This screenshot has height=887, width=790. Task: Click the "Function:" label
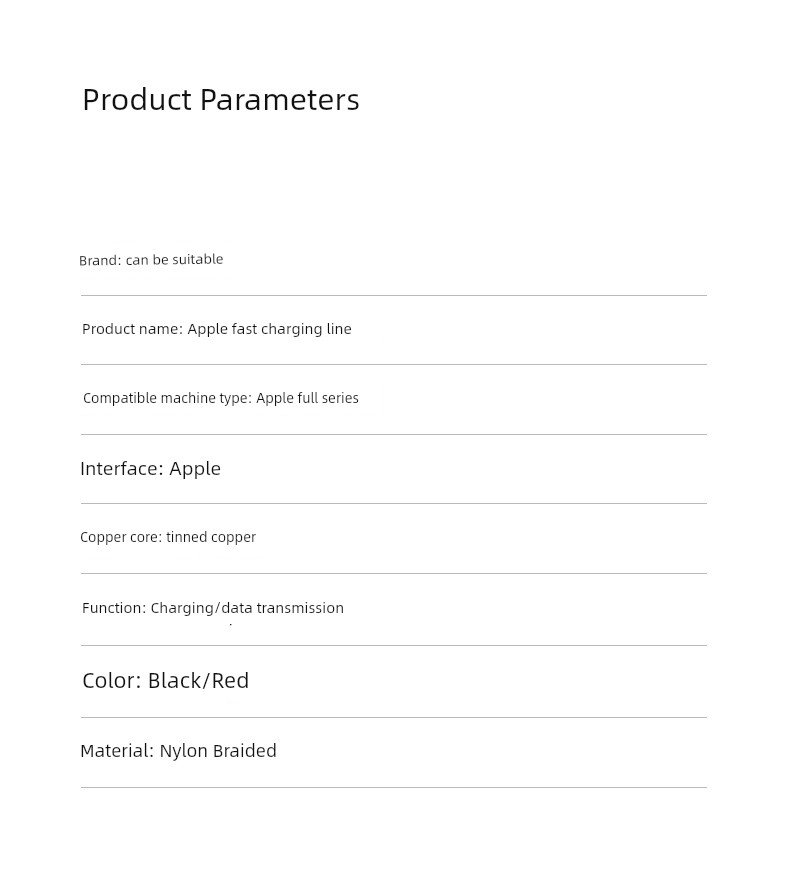click(x=114, y=608)
